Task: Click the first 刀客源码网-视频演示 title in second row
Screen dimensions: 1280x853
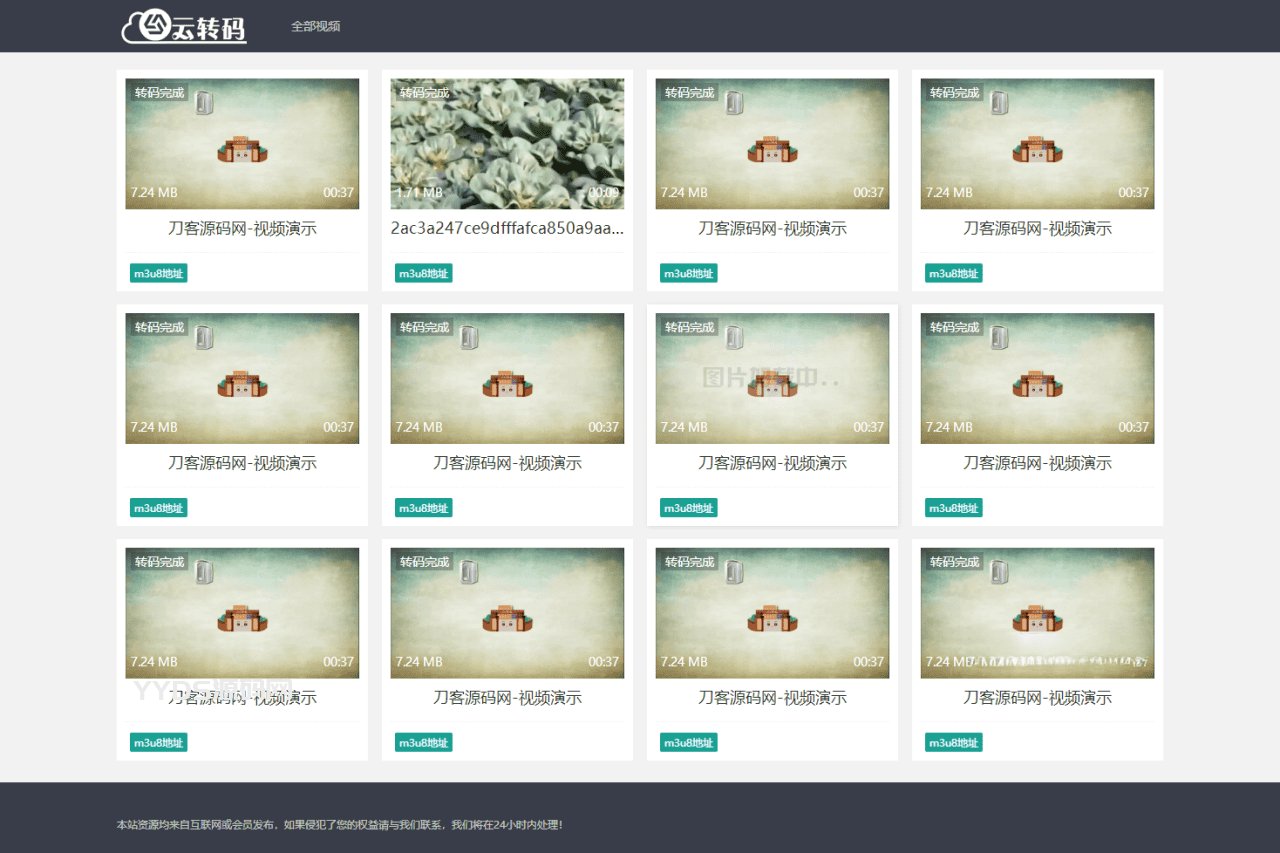Action: [242, 463]
